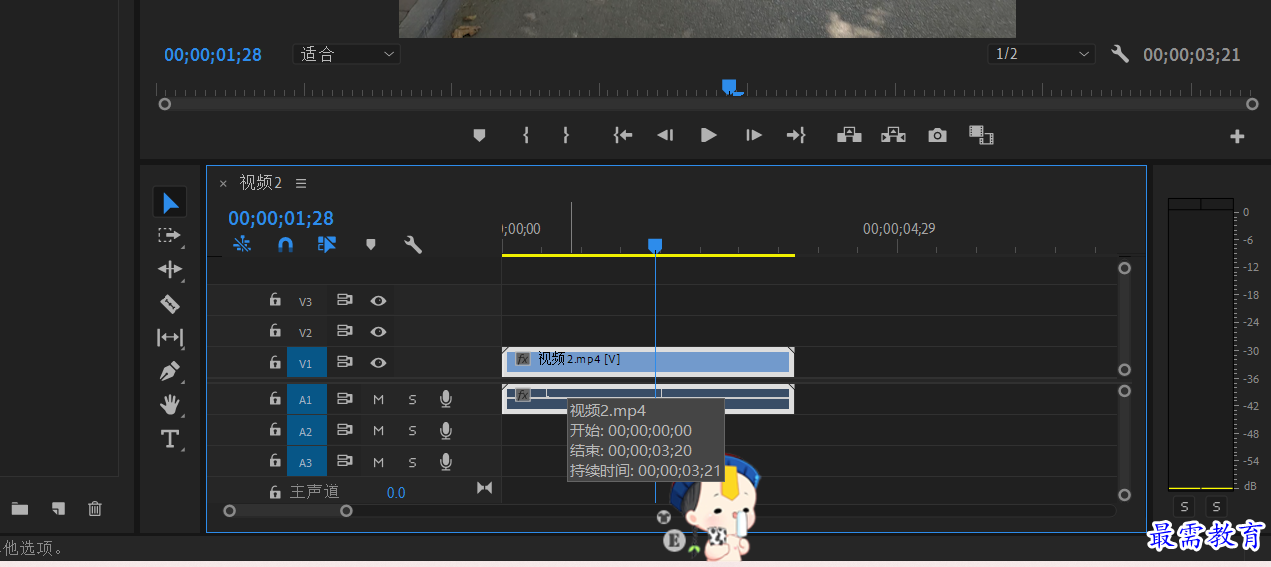The height and width of the screenshot is (567, 1271).
Task: Select the Type tool
Action: pyautogui.click(x=169, y=438)
